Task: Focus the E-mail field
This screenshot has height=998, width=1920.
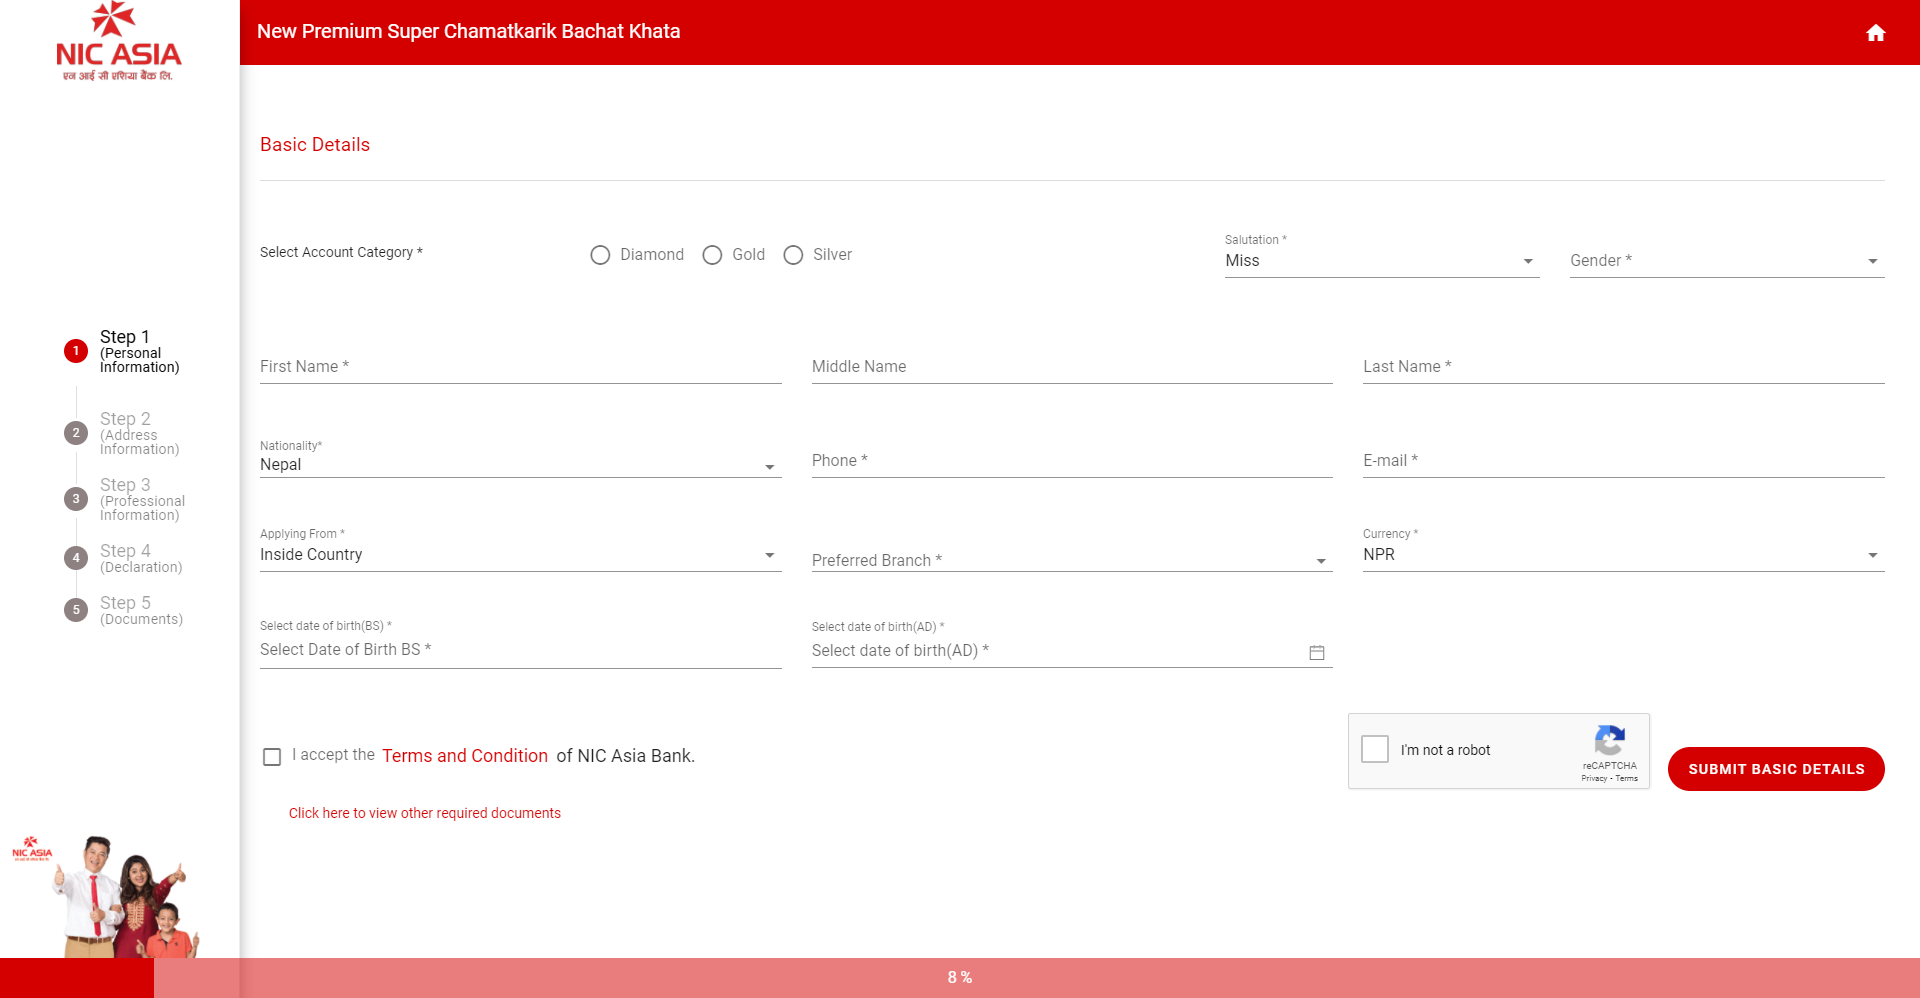Action: tap(1623, 460)
